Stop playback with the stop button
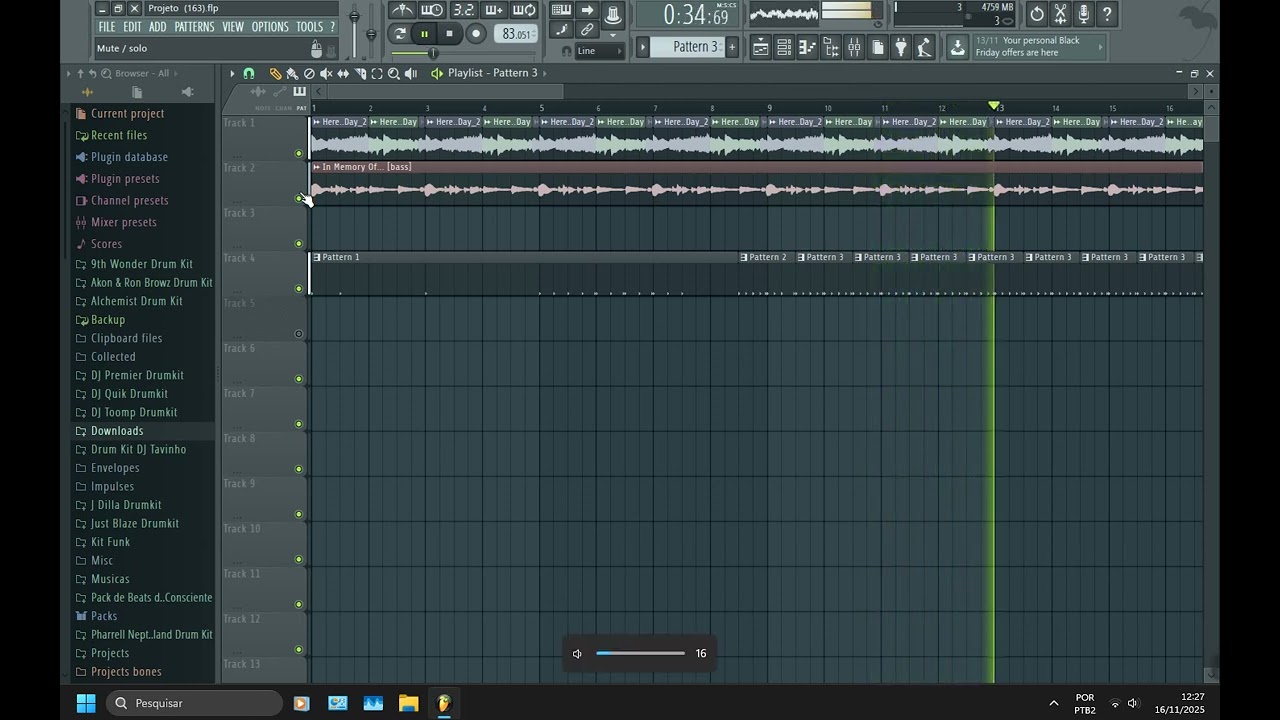The width and height of the screenshot is (1280, 720). 449,33
